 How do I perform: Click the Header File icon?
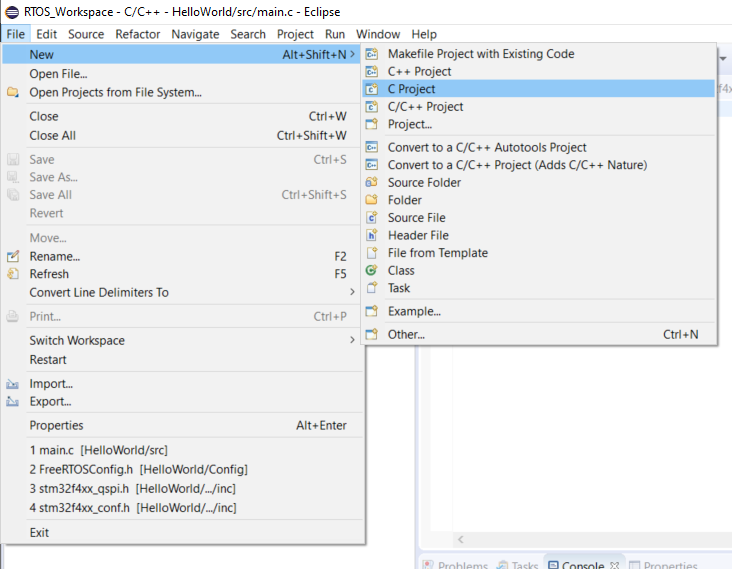pyautogui.click(x=372, y=235)
